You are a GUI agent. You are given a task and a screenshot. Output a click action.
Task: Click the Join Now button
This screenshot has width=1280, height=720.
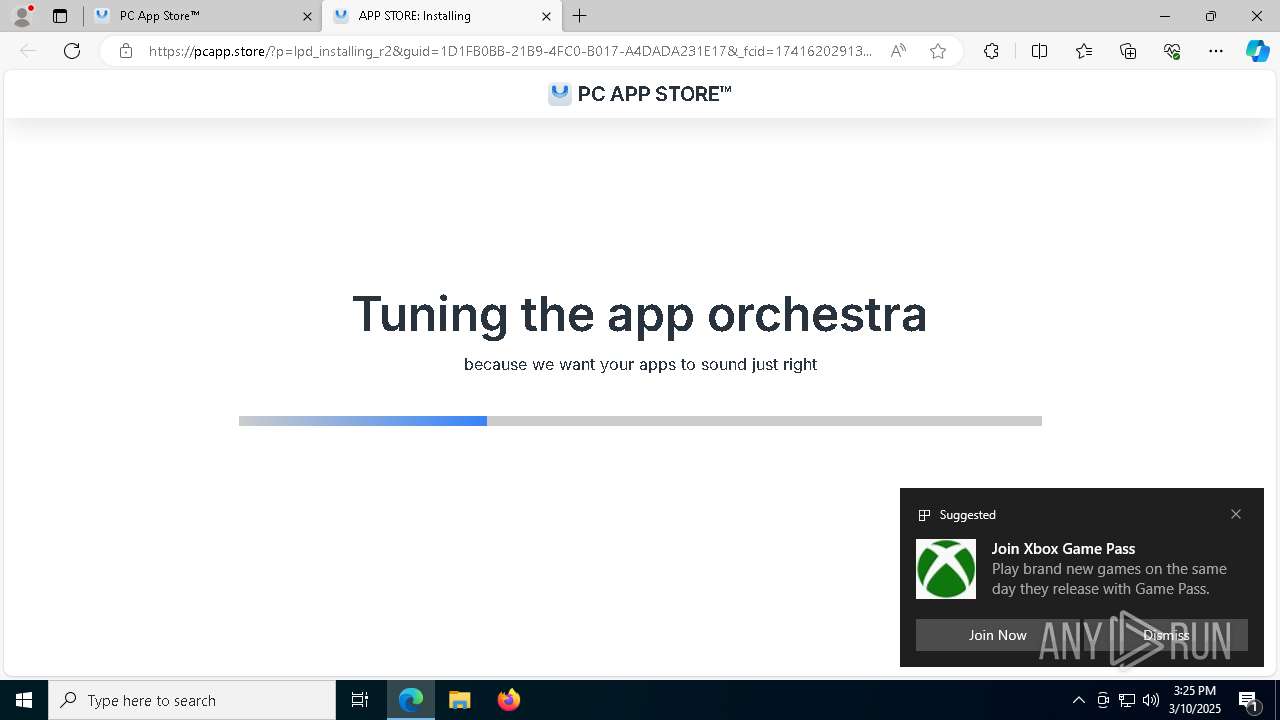[x=997, y=635]
